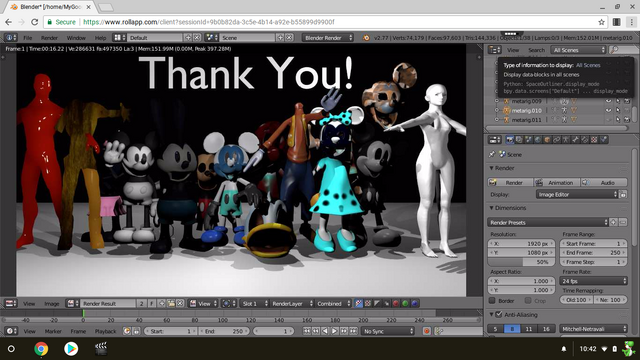Open the Play Store icon on shelf
Screen dimensions: 640x360
[x=71, y=349]
